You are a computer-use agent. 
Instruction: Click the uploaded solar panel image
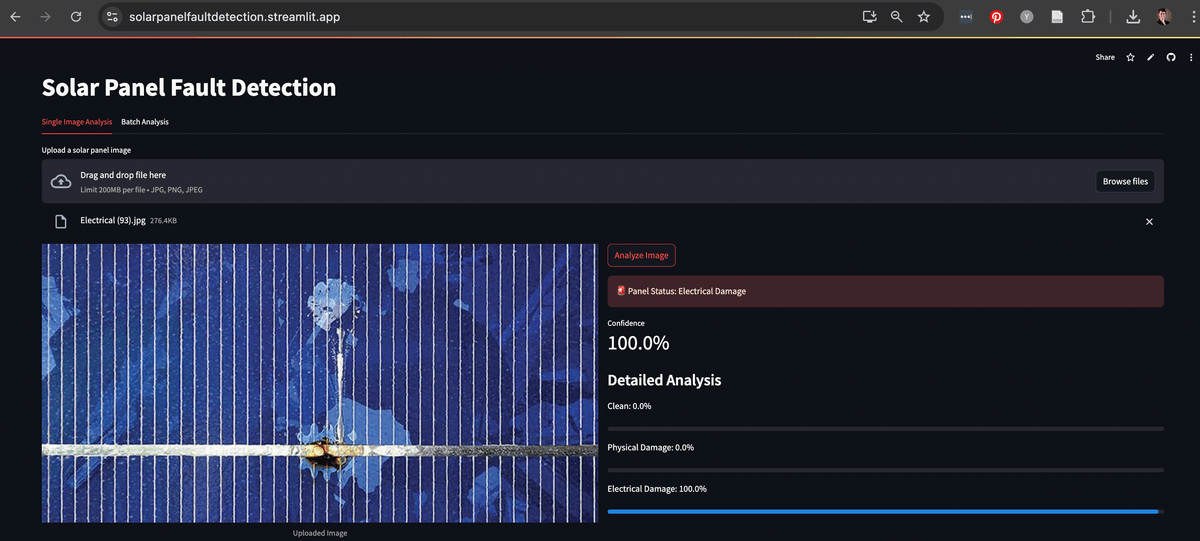pos(319,382)
